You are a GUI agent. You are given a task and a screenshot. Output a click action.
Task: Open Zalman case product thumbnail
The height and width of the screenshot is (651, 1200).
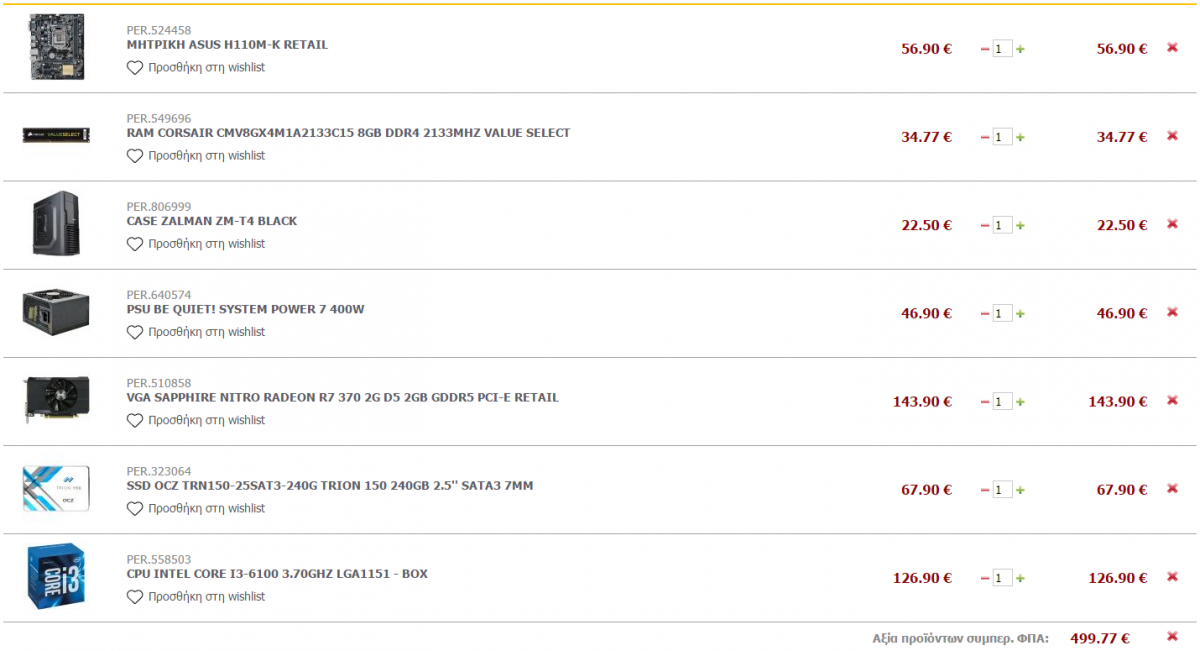(x=56, y=224)
